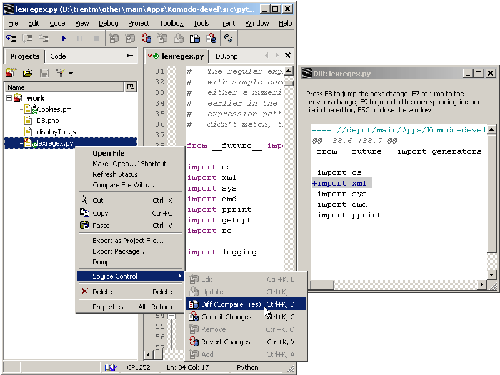
Task: Click the Diff icon in Source Control submenu
Action: (194, 304)
